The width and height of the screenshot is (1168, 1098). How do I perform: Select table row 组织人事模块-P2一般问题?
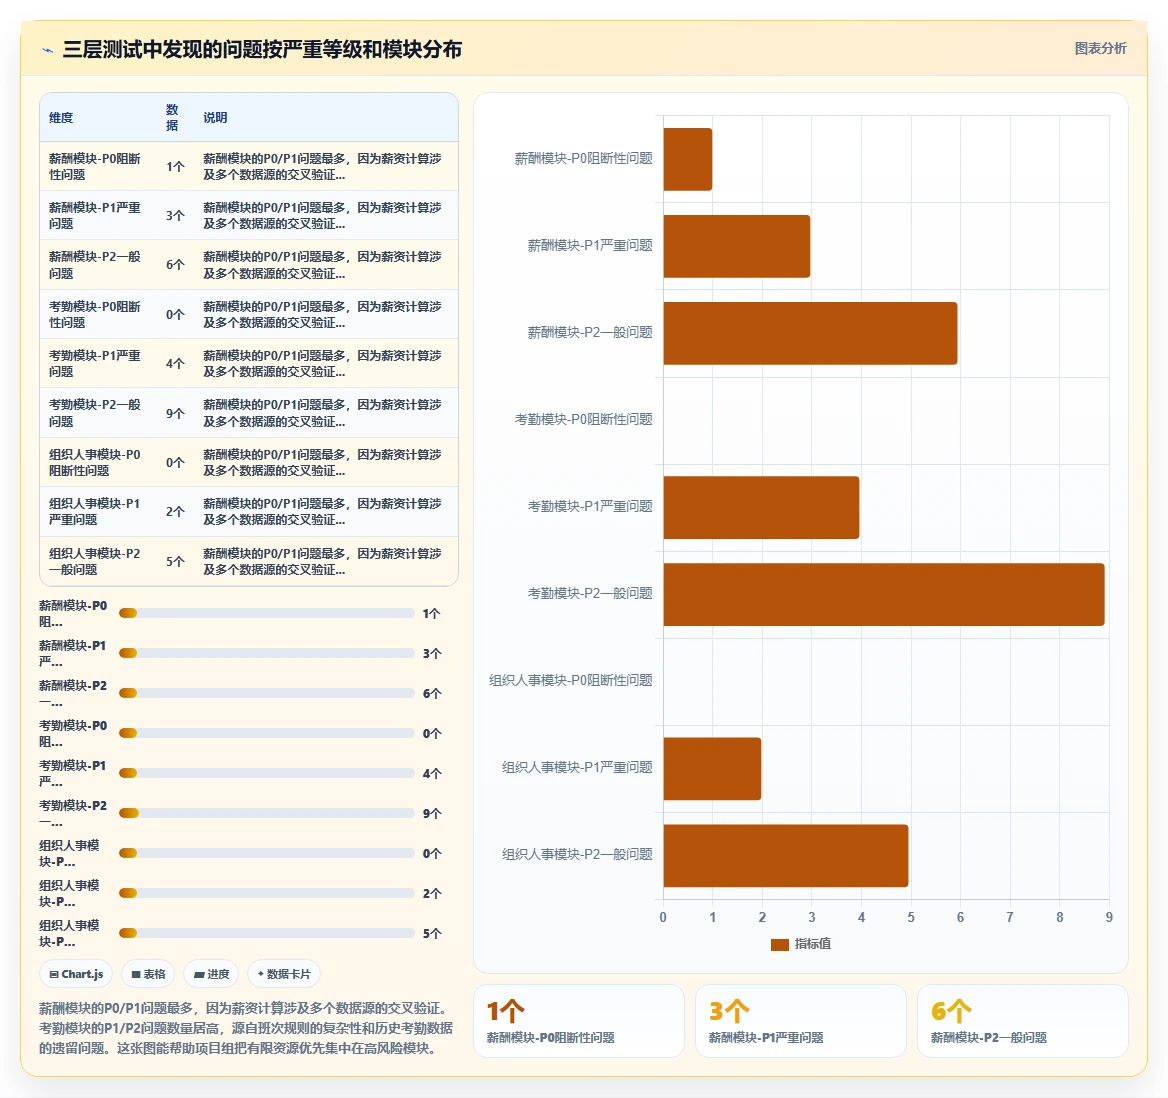pyautogui.click(x=249, y=562)
